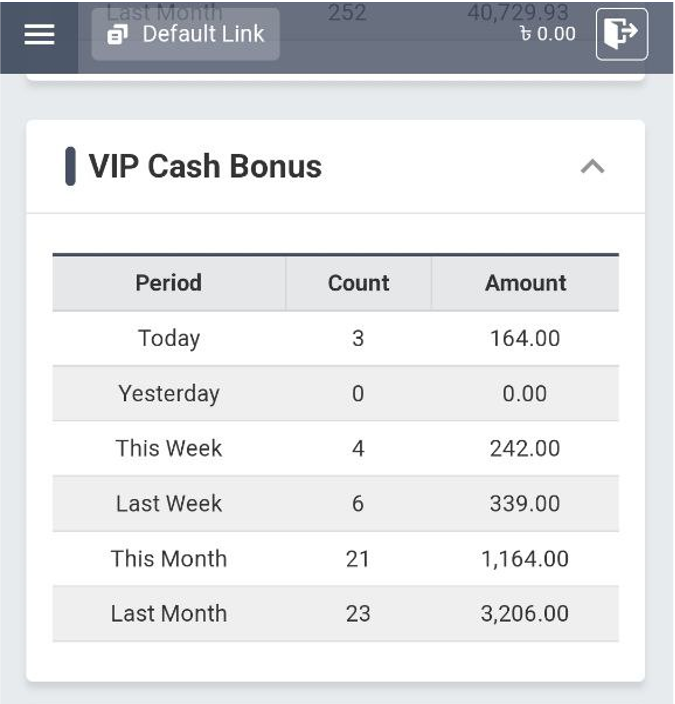Select the Today row label

168,338
